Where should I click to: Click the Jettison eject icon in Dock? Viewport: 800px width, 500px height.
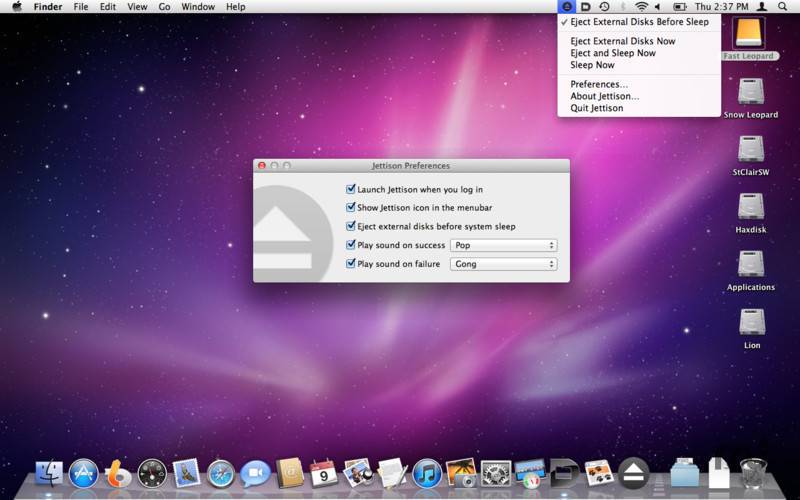point(633,473)
